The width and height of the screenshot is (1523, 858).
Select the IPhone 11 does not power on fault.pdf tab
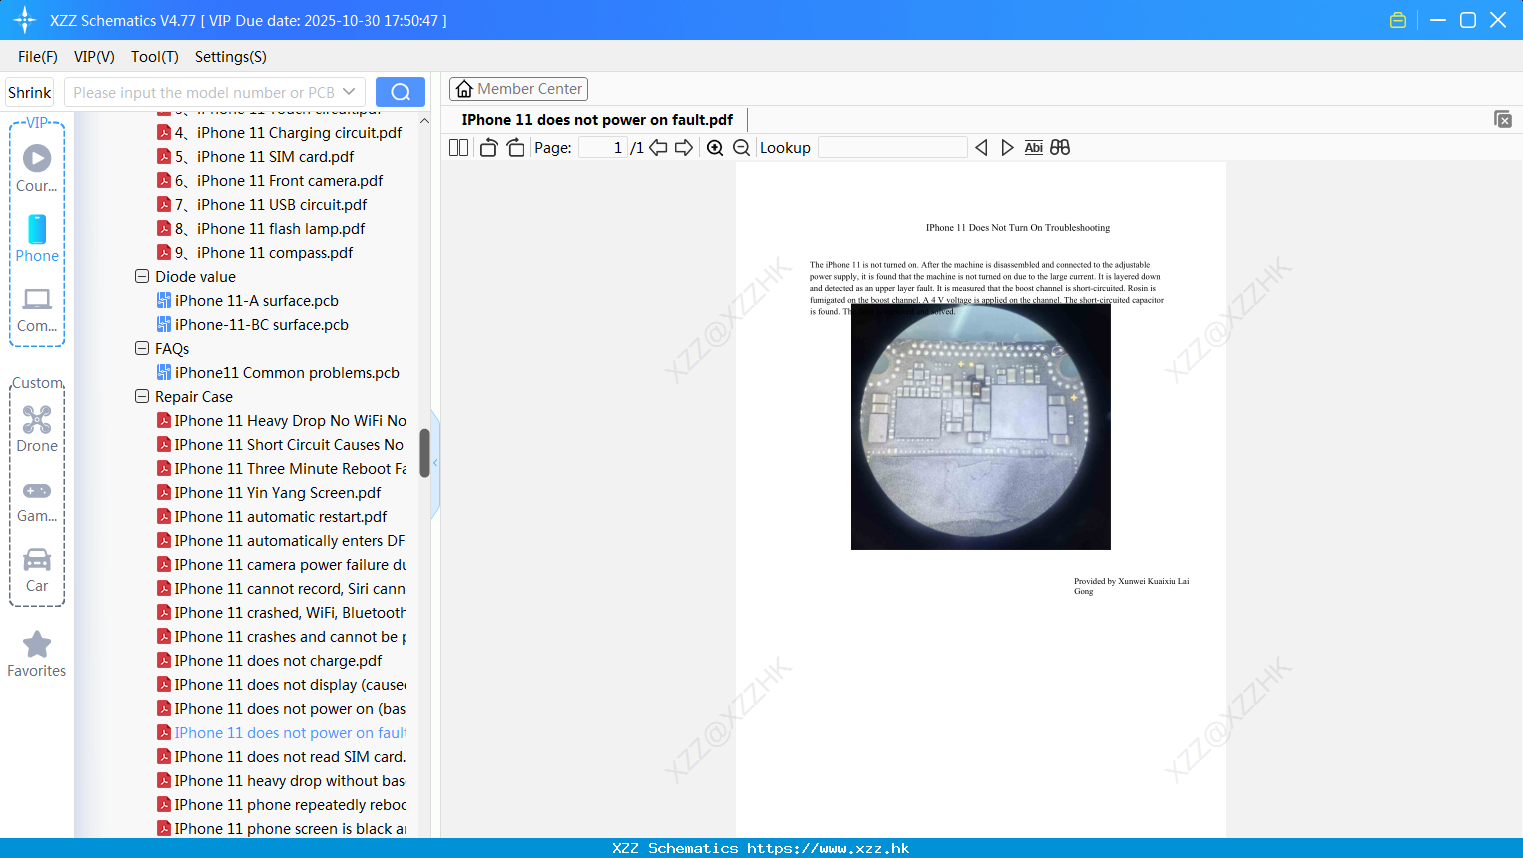tap(597, 119)
